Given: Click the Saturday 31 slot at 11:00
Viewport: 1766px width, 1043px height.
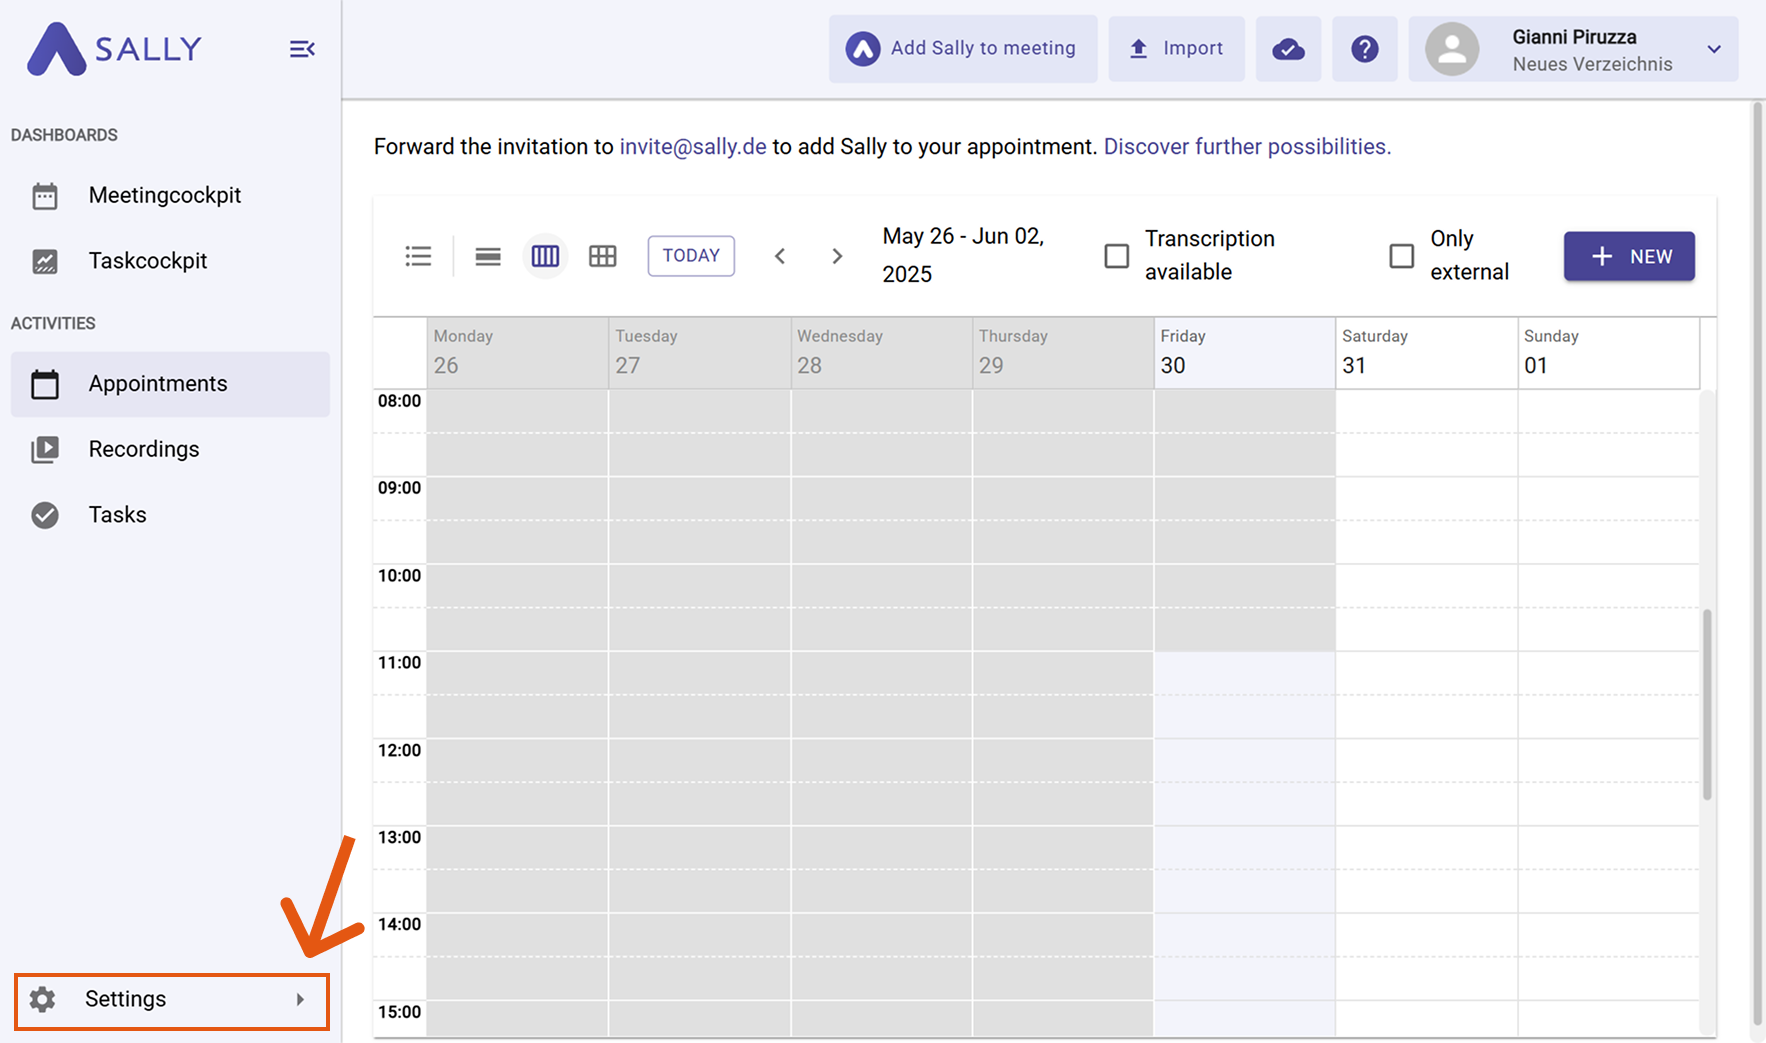Looking at the screenshot, I should pyautogui.click(x=1426, y=673).
